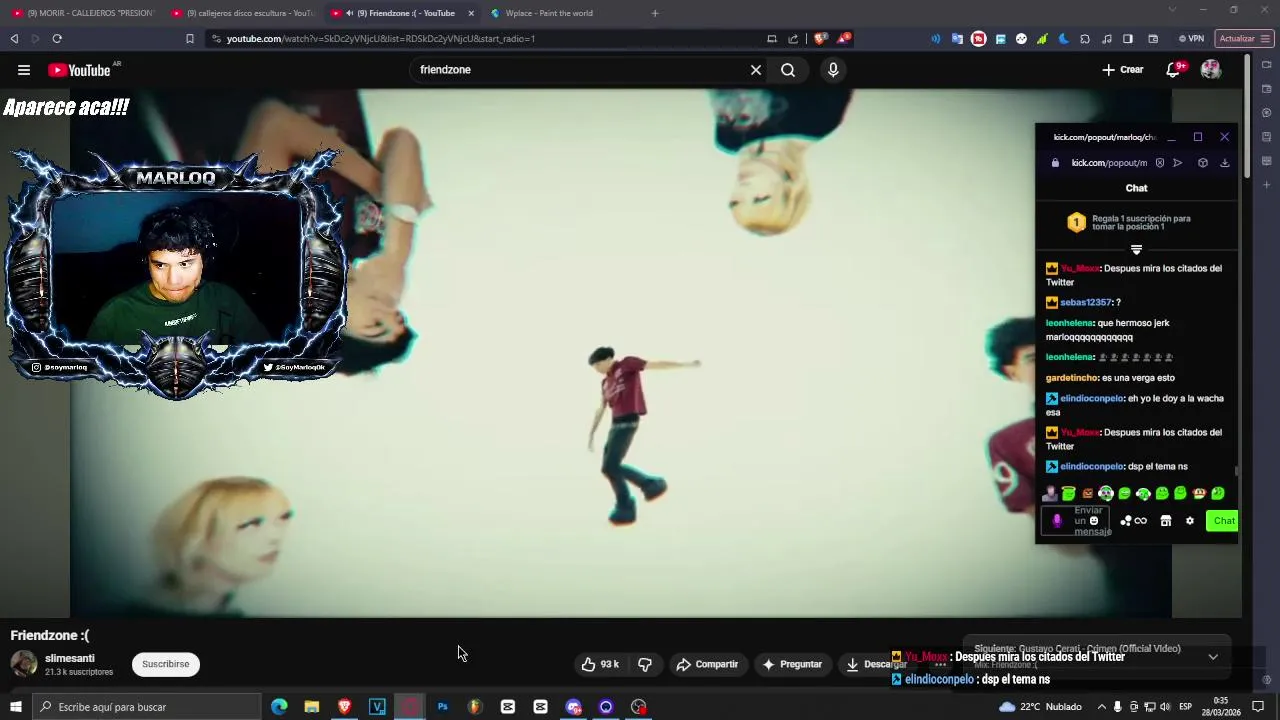Dislike the video with thumbs down
1280x720 pixels.
645,664
